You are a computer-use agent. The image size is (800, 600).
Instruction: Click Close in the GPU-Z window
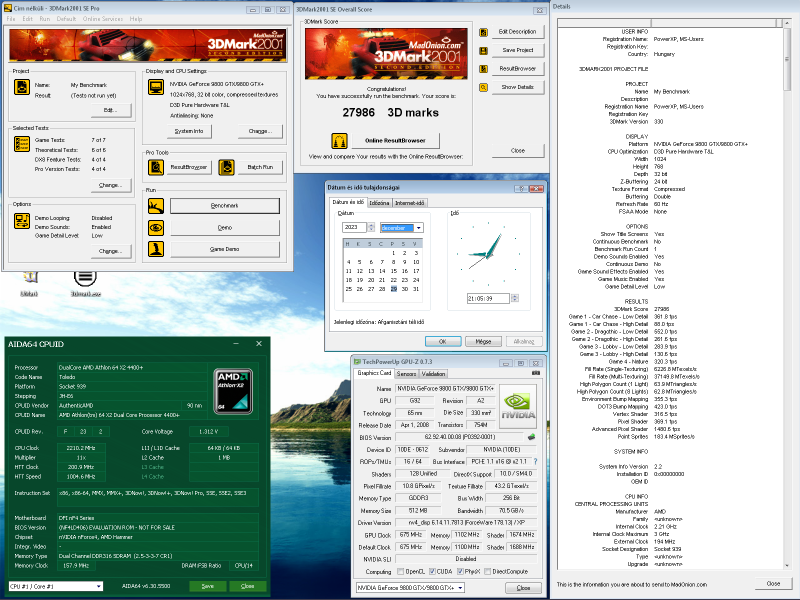point(523,588)
